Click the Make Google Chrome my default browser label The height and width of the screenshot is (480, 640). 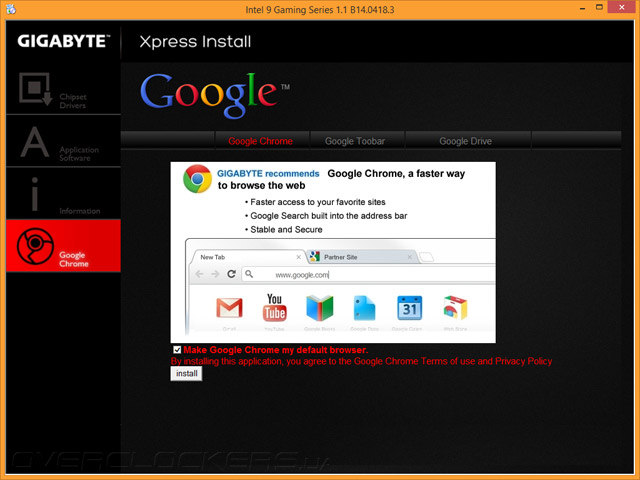[x=276, y=350]
